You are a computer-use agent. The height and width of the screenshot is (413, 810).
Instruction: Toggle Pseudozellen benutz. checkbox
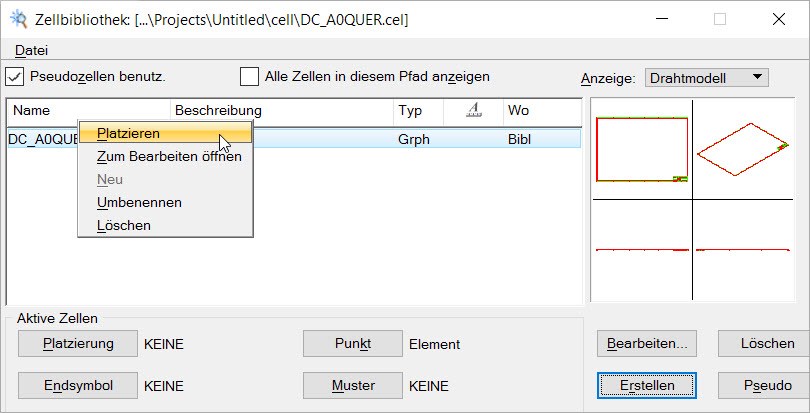click(14, 77)
